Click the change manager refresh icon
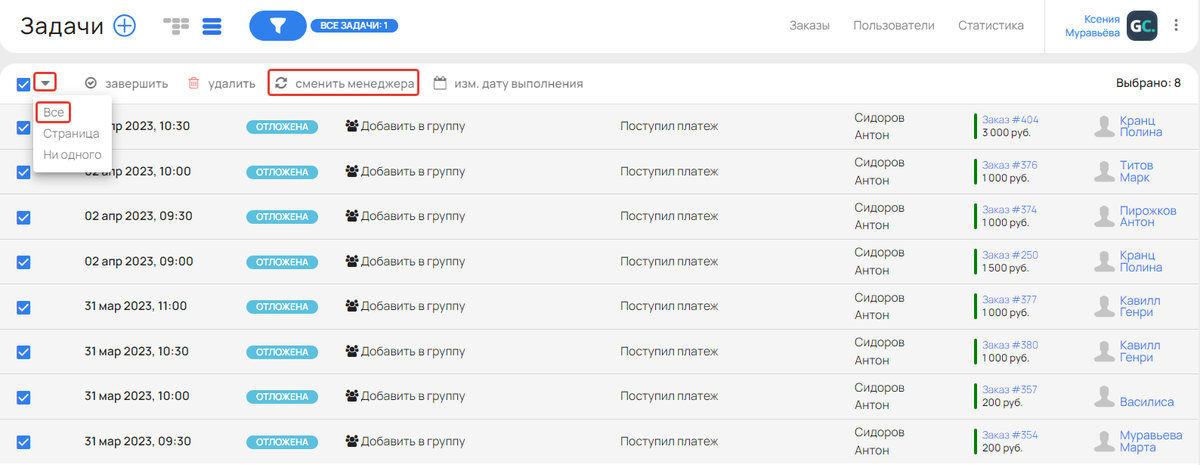The image size is (1200, 465). (x=281, y=84)
